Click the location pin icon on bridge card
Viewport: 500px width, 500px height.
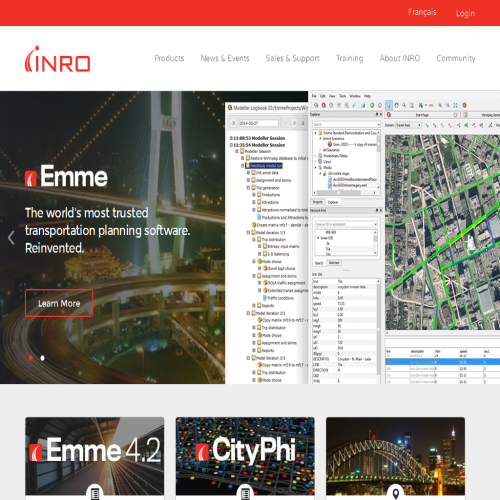396,493
